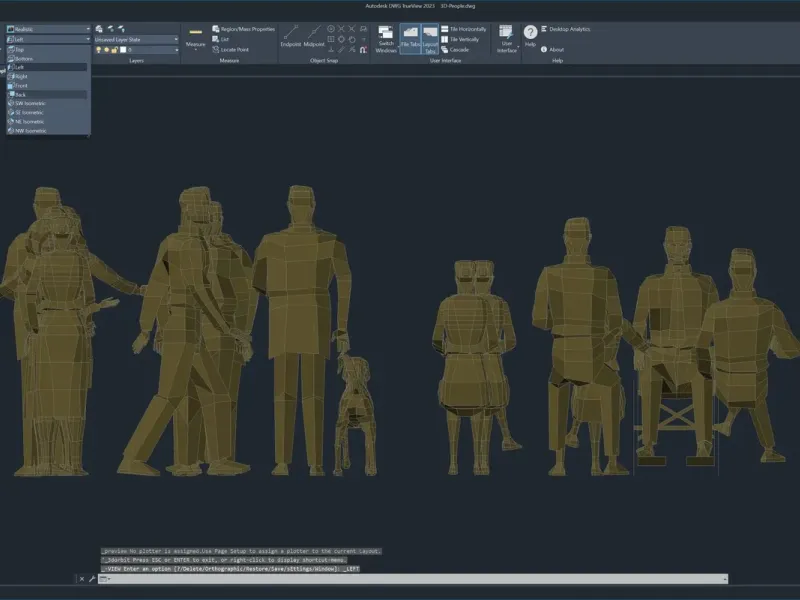The width and height of the screenshot is (800, 600).
Task: Click the layer color swatch
Action: pos(123,49)
